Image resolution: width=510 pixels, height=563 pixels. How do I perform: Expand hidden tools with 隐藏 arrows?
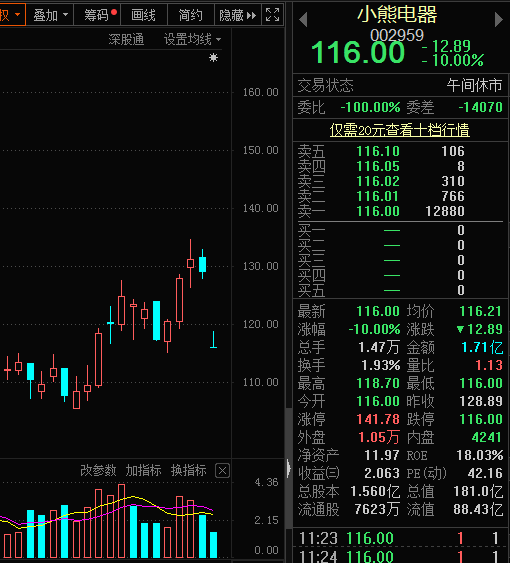click(237, 15)
